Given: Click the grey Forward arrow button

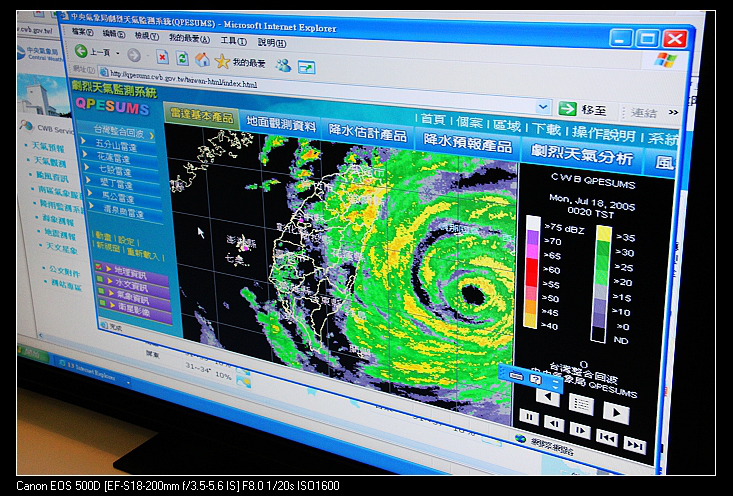Looking at the screenshot, I should coord(134,55).
